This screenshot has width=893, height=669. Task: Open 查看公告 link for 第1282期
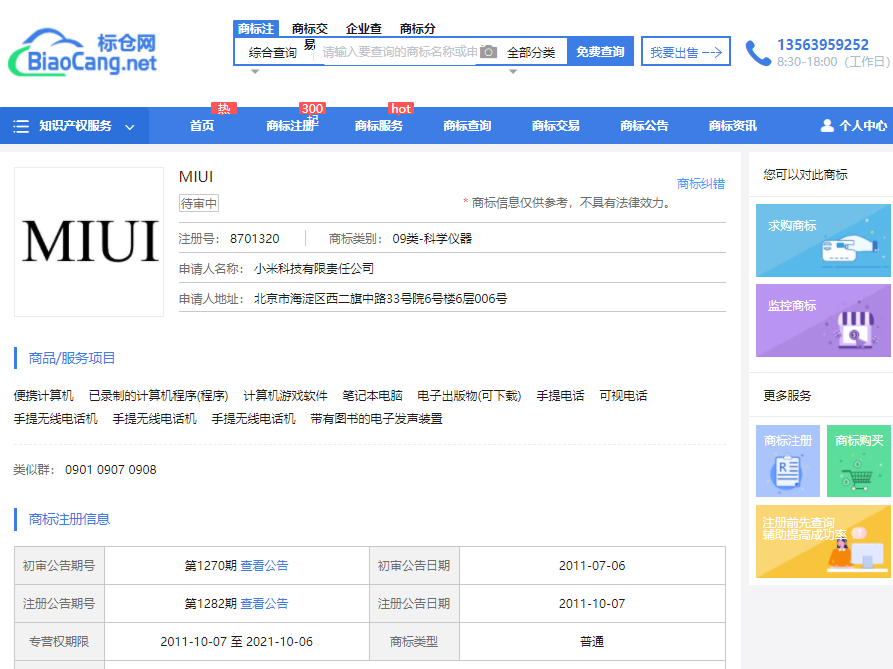click(x=264, y=604)
